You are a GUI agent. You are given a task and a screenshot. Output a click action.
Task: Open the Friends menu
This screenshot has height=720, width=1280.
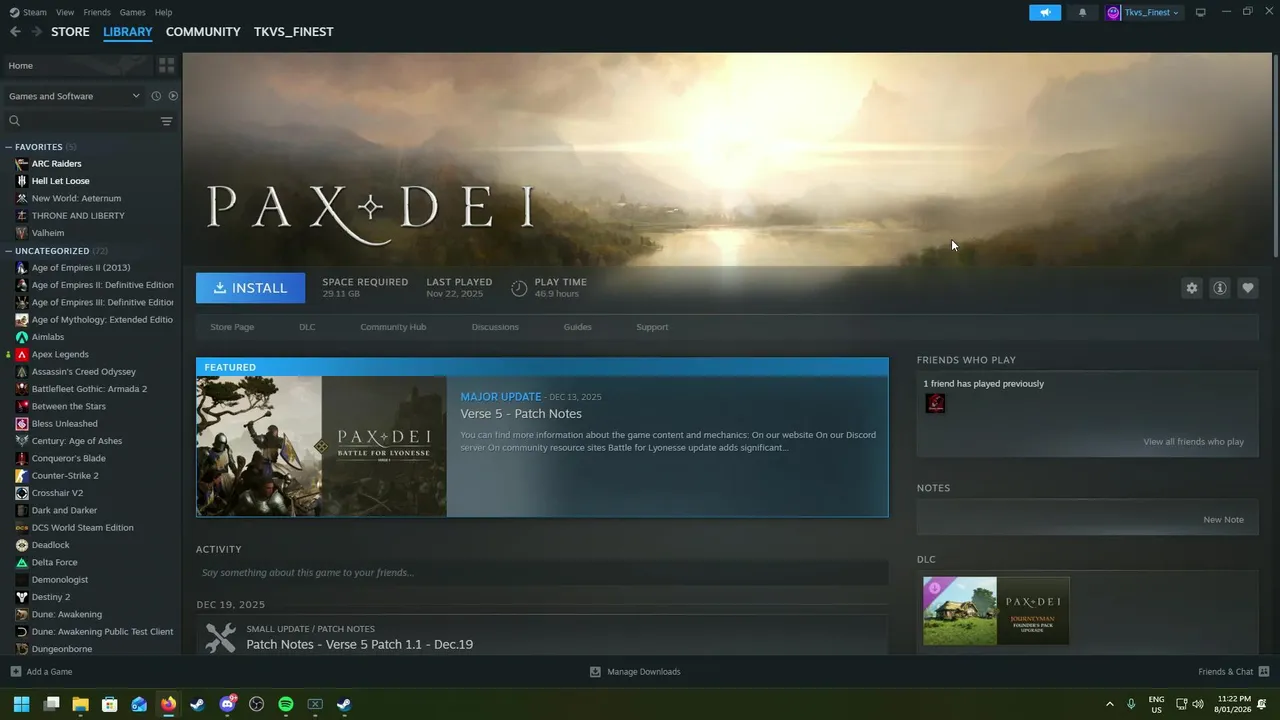tap(97, 12)
